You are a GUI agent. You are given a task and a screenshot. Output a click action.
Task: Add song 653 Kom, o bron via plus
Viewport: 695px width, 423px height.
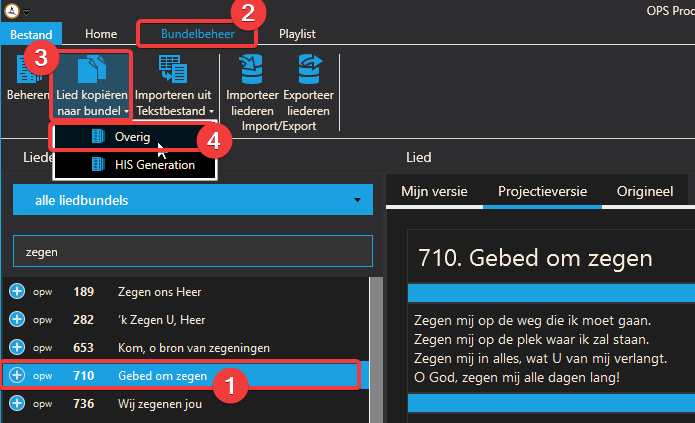click(17, 347)
